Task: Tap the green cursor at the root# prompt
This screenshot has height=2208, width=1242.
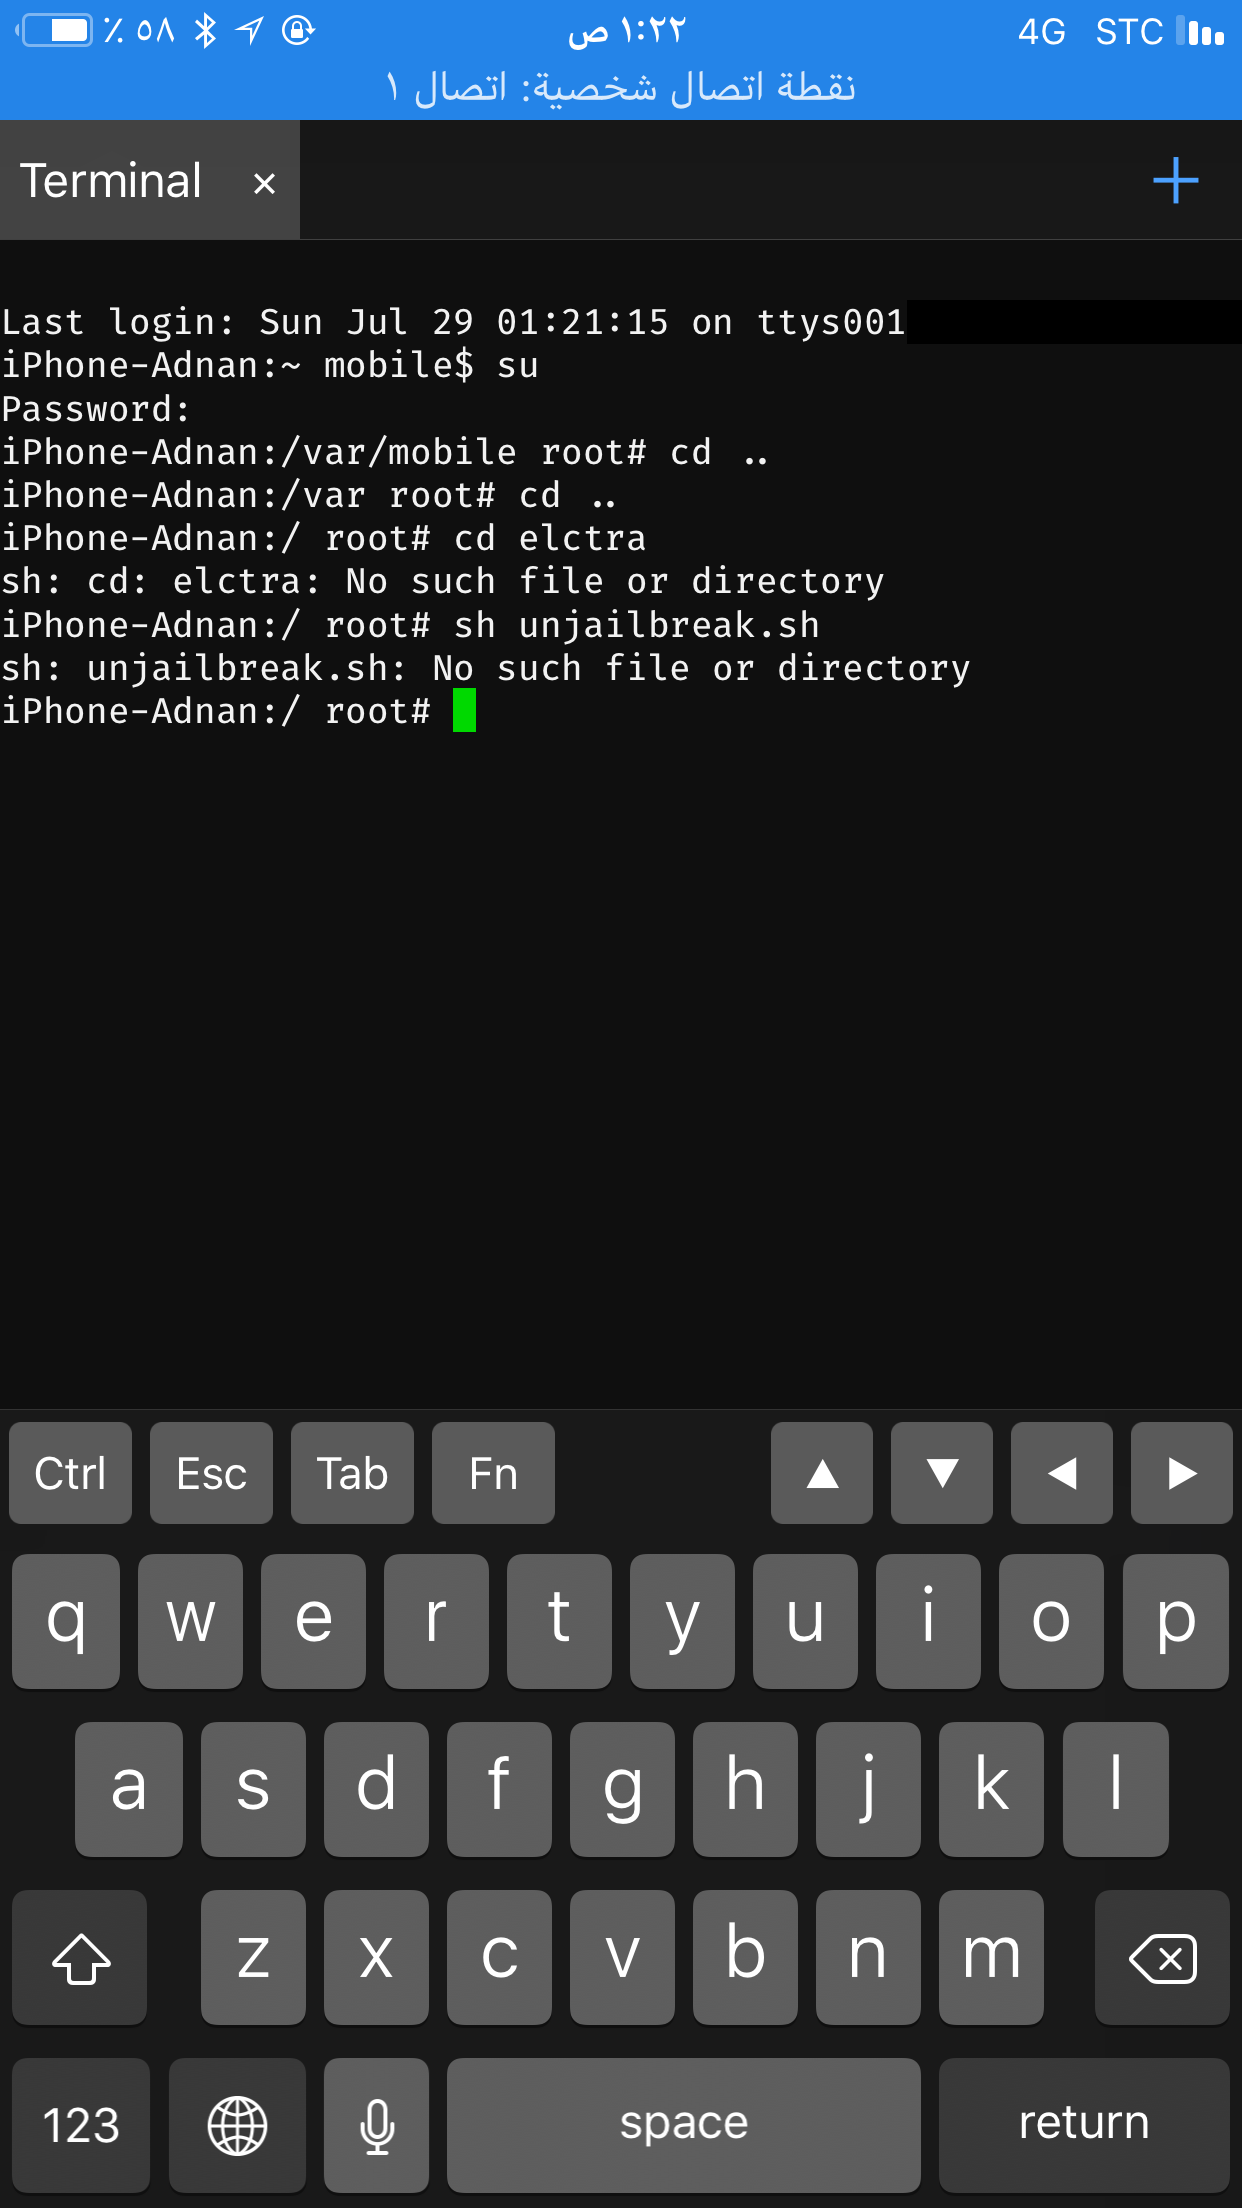Action: [464, 711]
